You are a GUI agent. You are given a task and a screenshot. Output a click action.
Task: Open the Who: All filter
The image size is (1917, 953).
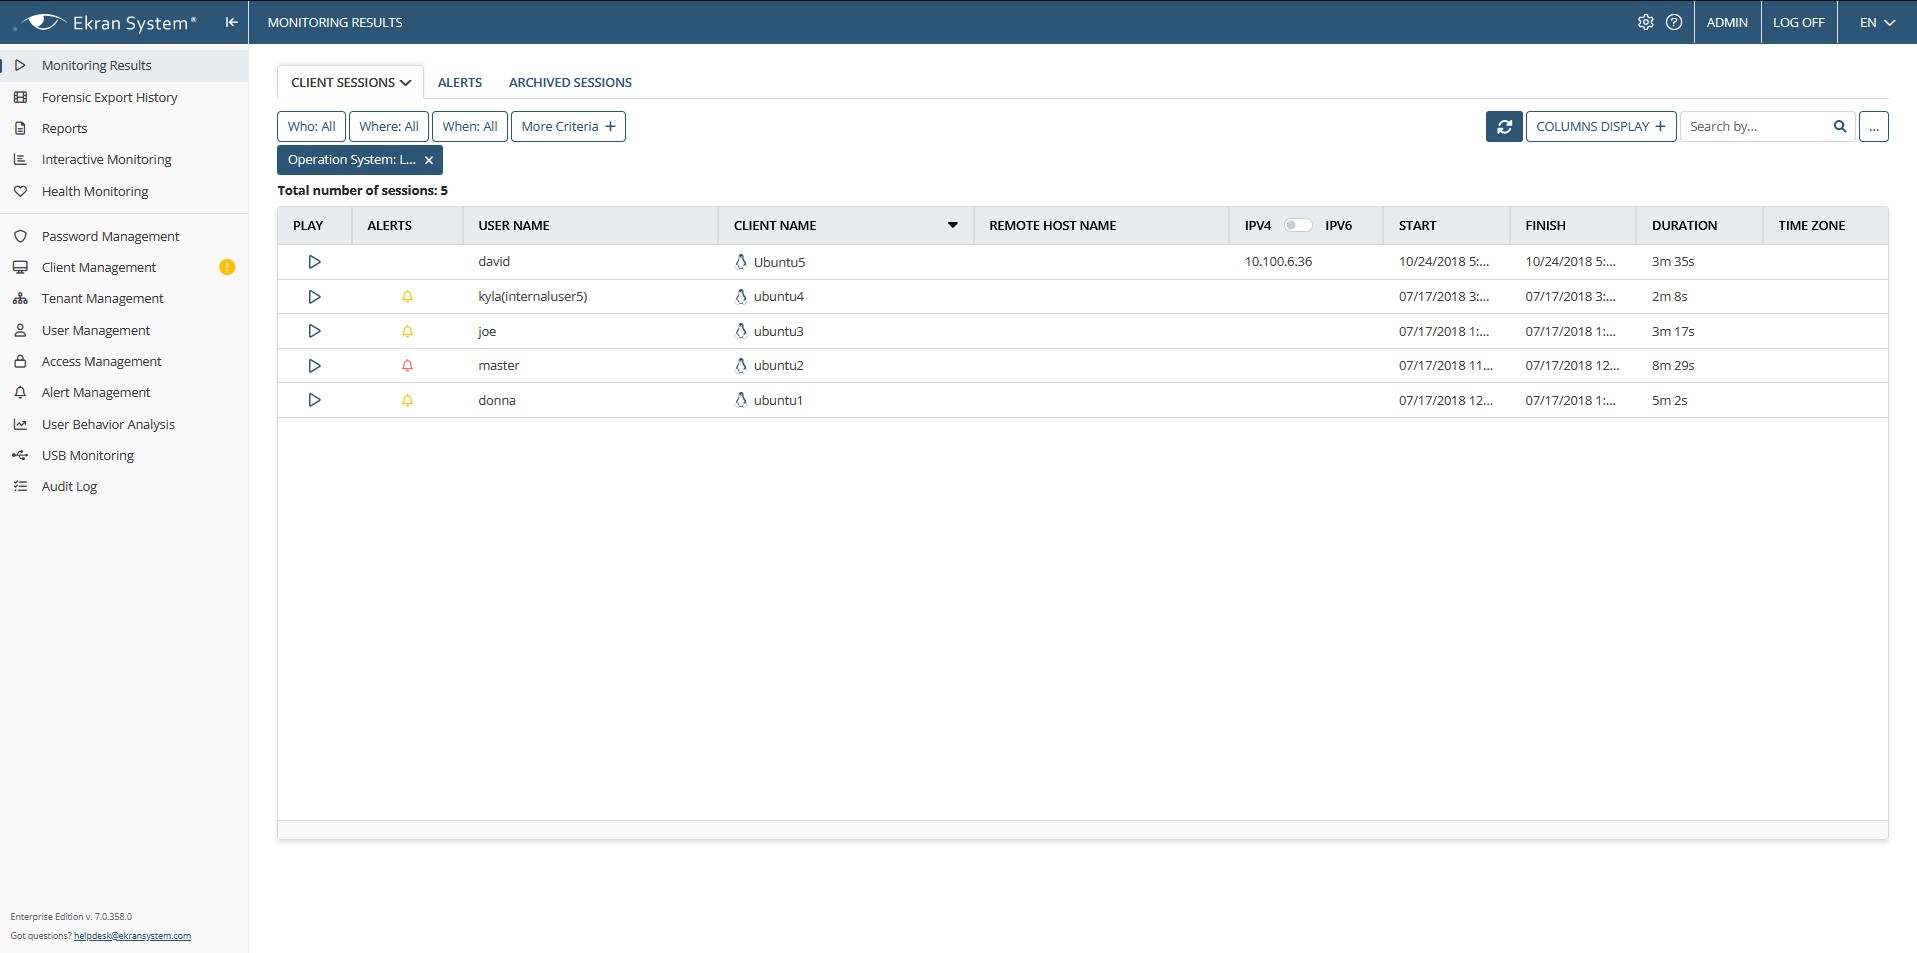(x=311, y=127)
